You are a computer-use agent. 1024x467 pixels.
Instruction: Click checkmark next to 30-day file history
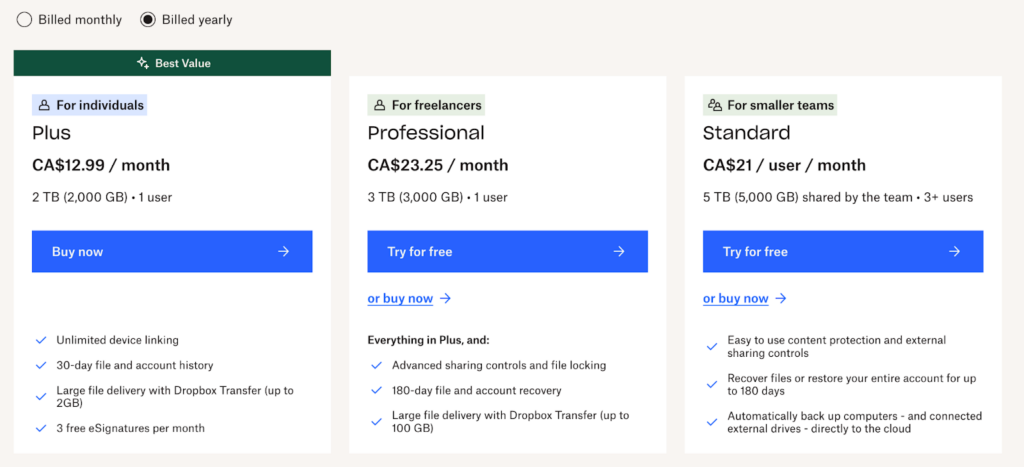point(41,365)
